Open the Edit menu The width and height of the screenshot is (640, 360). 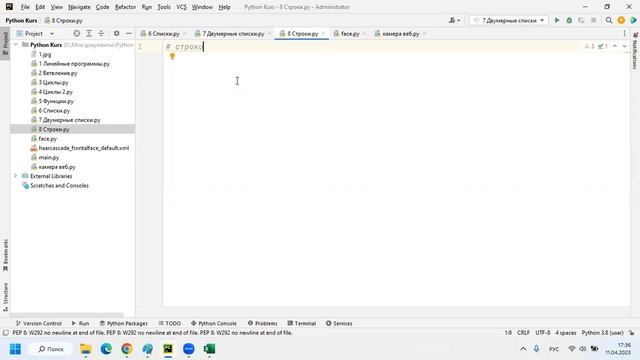coord(40,7)
